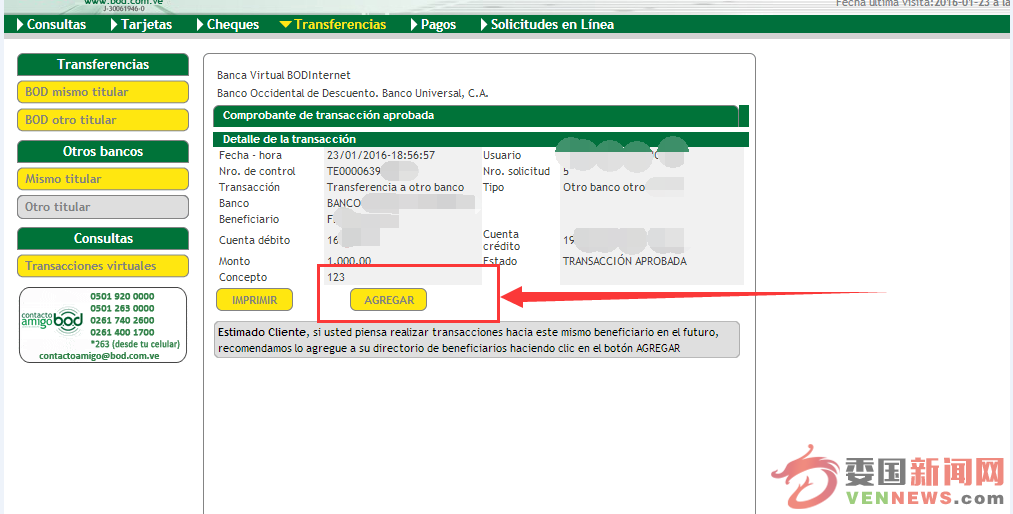Click the 'Comprobante de transacción aprobada' header
This screenshot has height=514, width=1013.
pyautogui.click(x=328, y=116)
